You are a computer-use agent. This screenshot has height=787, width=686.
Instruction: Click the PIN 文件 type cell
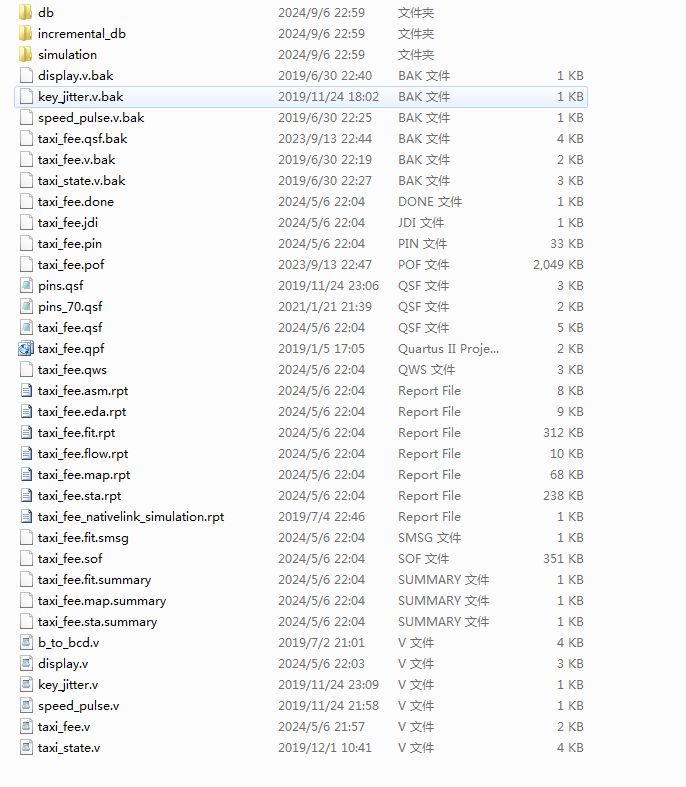(x=422, y=243)
